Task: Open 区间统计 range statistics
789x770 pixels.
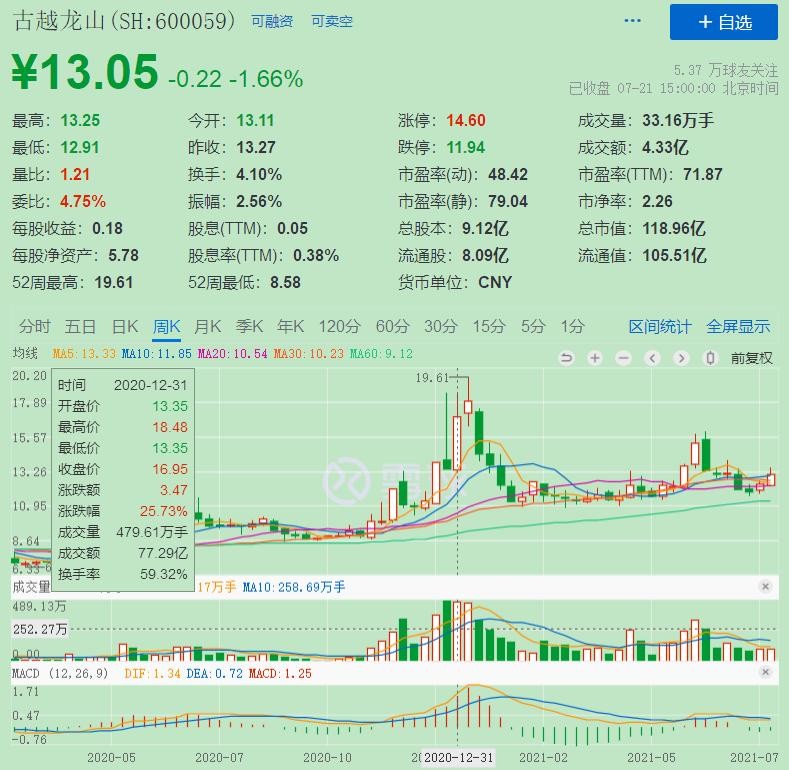Action: pyautogui.click(x=660, y=327)
